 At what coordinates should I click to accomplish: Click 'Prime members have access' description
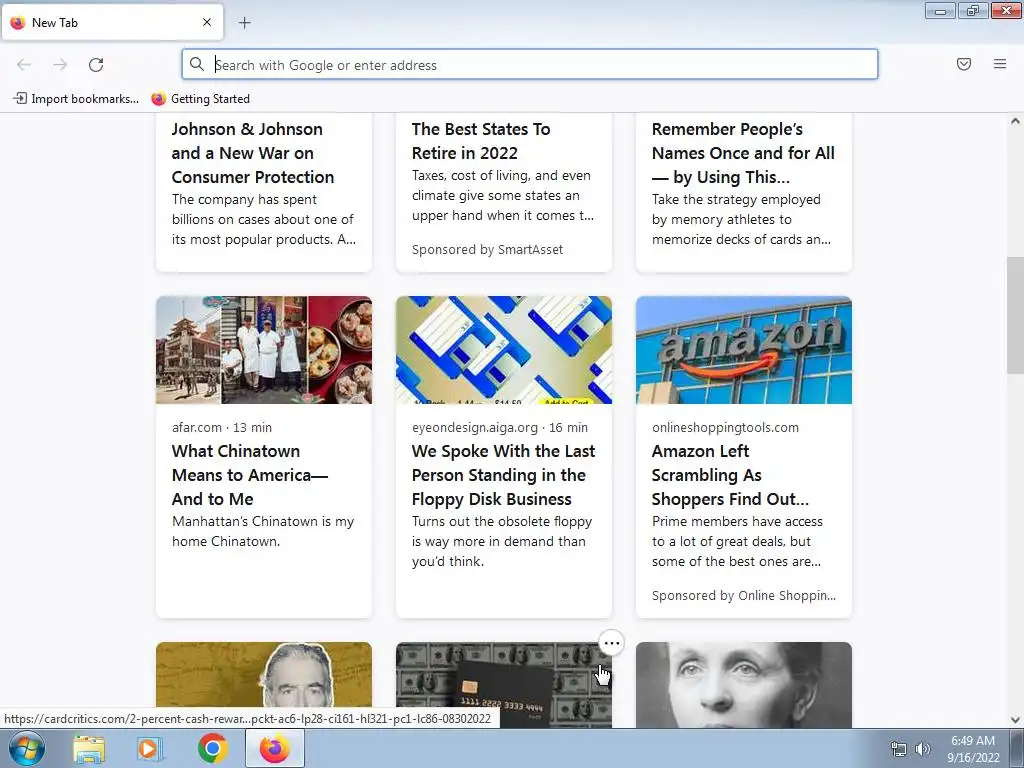pos(737,541)
